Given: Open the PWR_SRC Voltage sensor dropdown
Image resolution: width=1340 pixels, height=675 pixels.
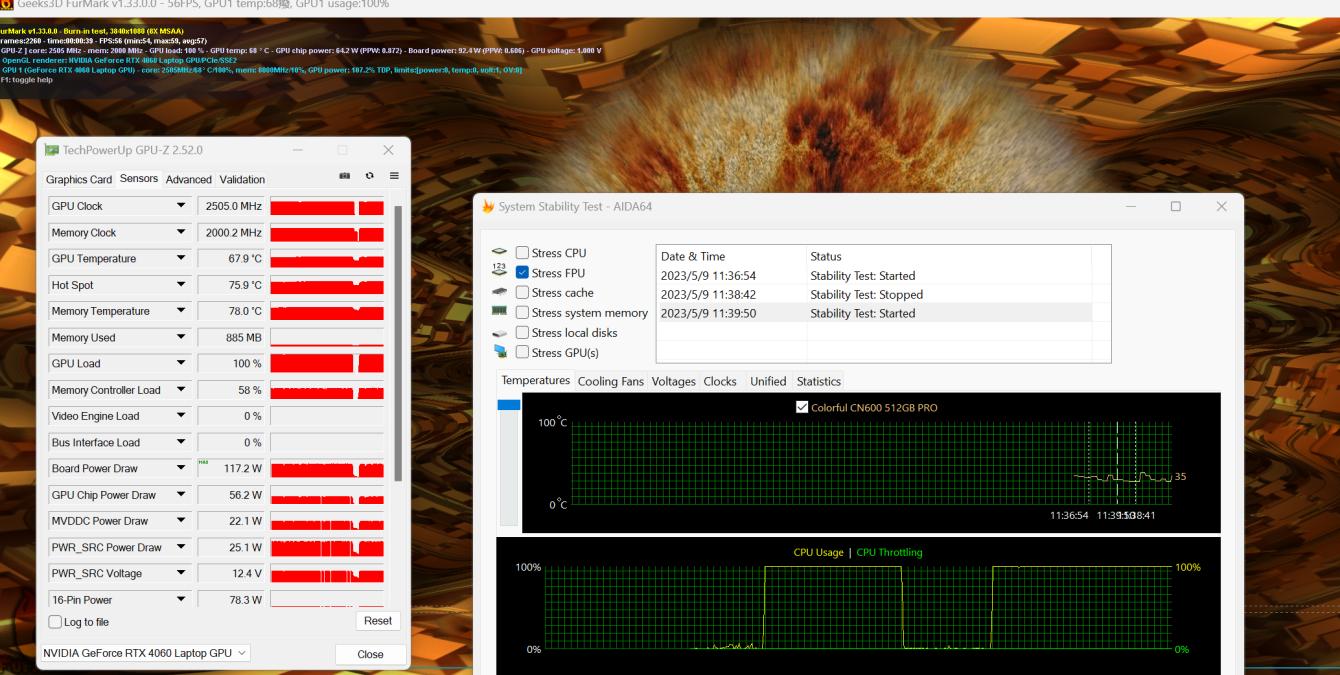Looking at the screenshot, I should (181, 573).
